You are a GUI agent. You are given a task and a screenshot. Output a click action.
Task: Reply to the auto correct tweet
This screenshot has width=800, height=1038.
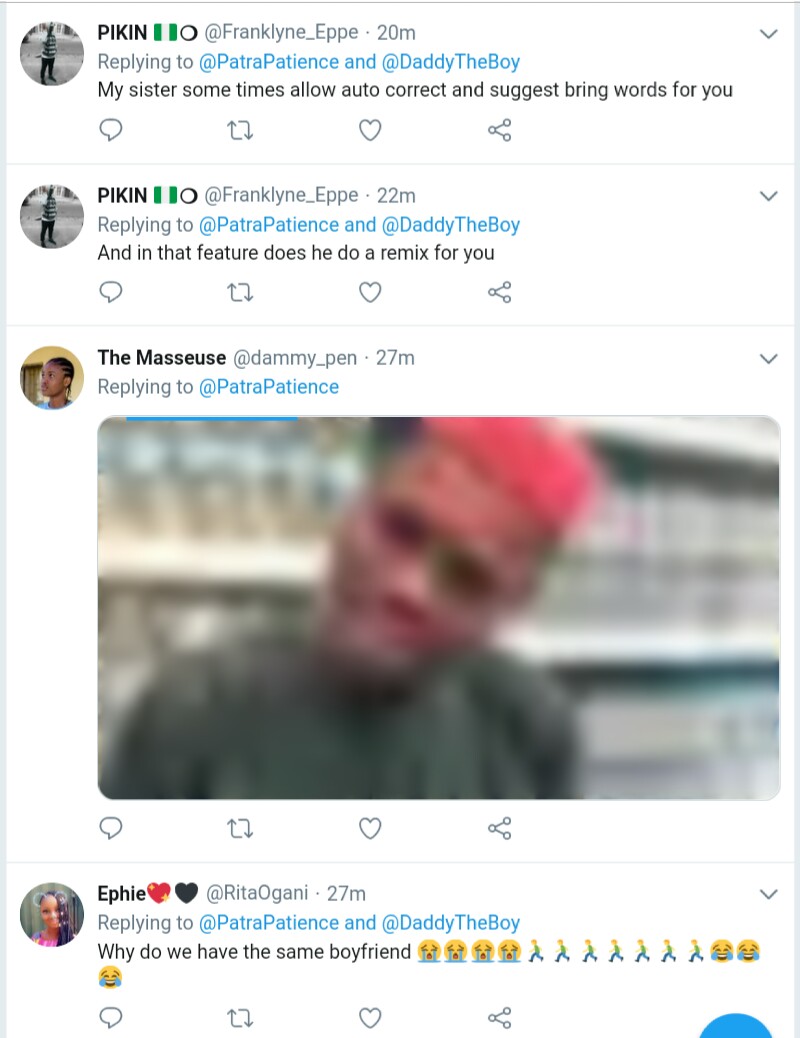[112, 130]
